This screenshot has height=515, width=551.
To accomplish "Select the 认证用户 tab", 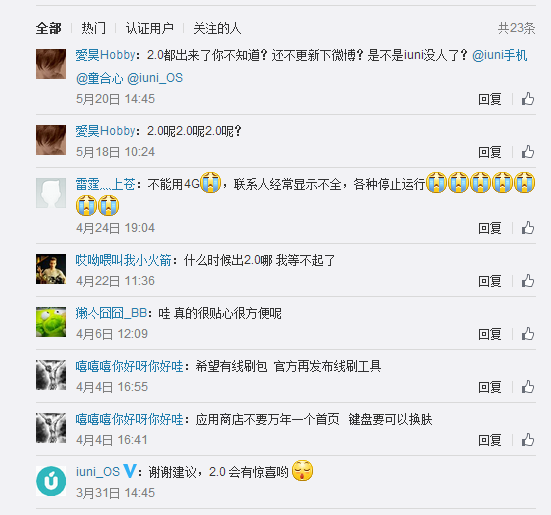I will [x=150, y=28].
